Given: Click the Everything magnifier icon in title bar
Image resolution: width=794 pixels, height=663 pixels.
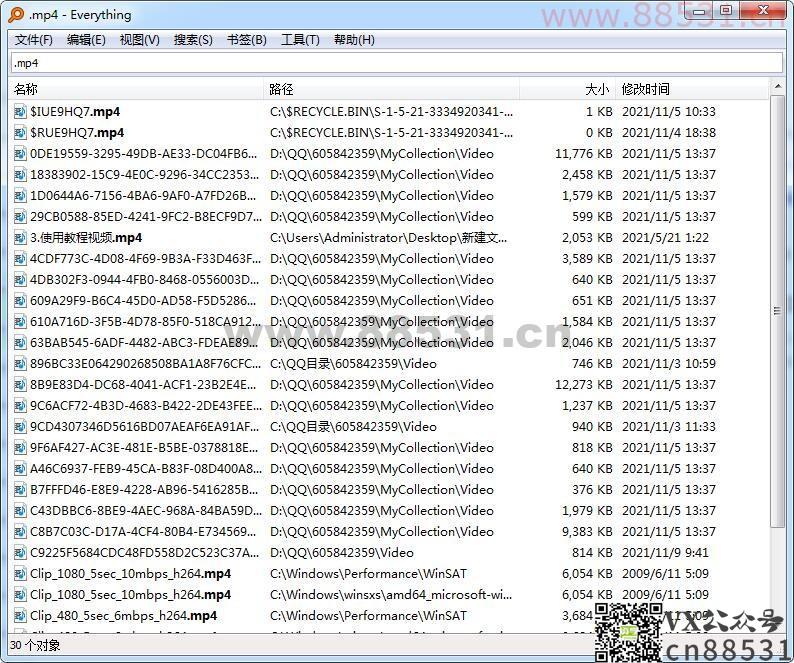Looking at the screenshot, I should pos(16,15).
